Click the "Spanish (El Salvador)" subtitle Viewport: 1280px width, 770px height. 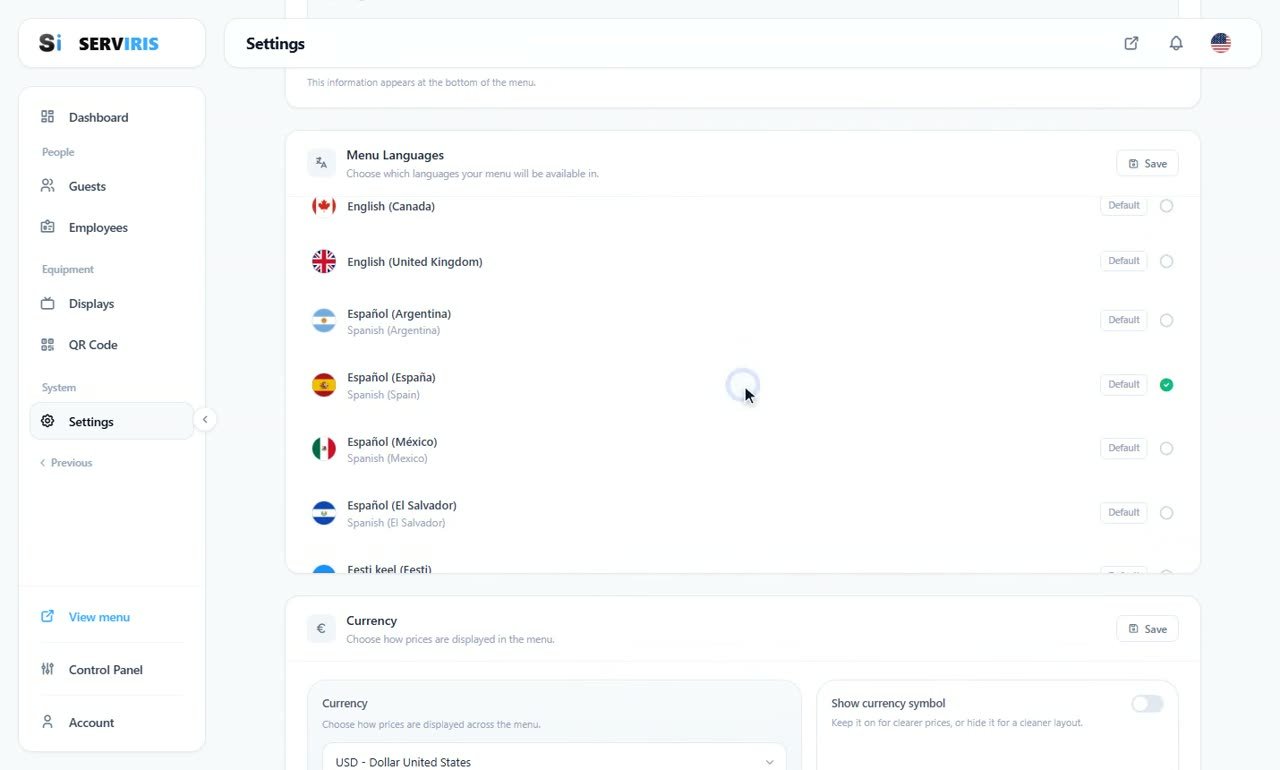tap(396, 523)
